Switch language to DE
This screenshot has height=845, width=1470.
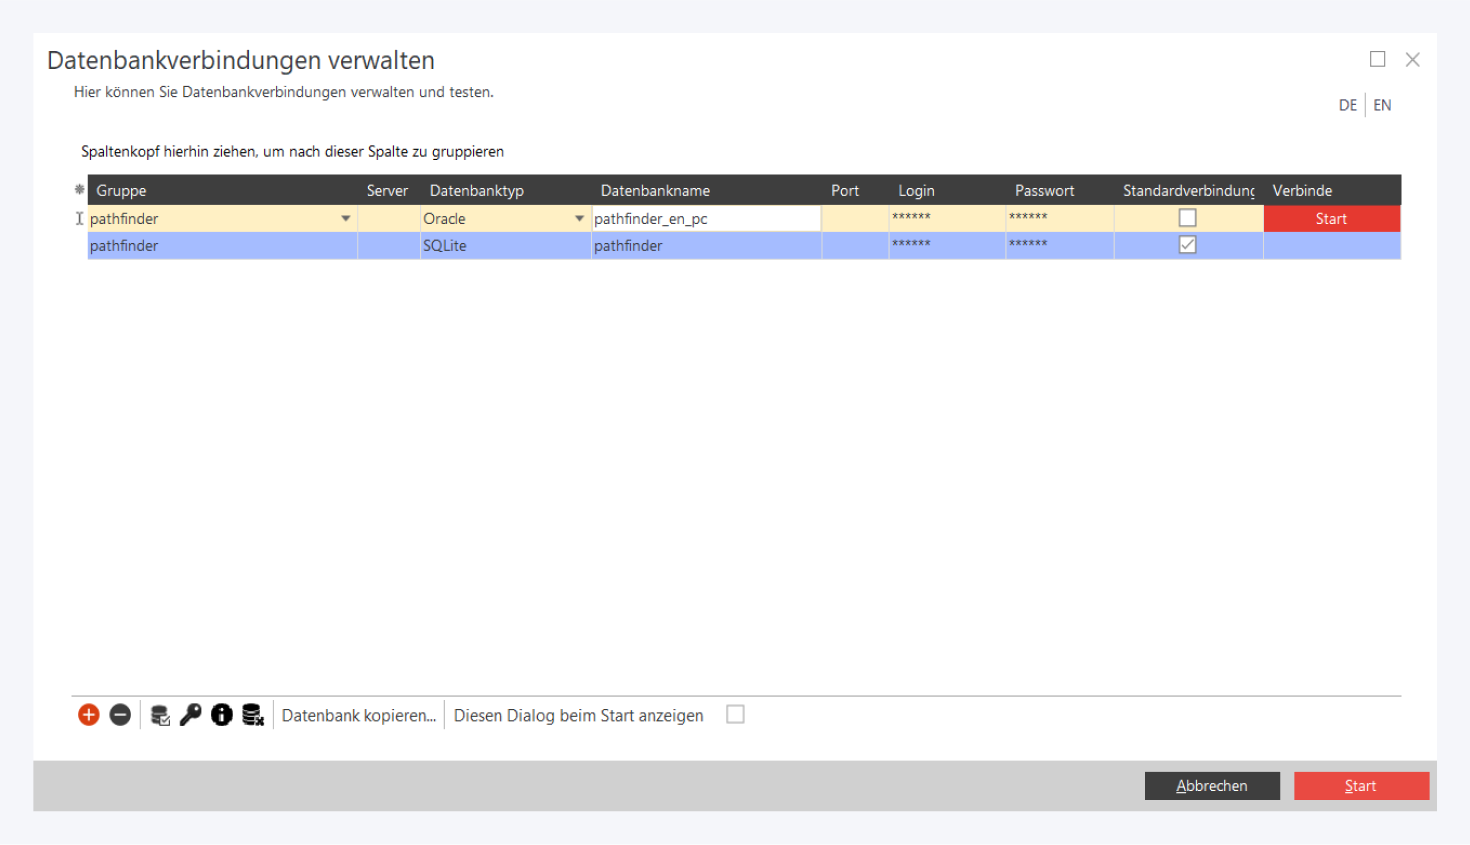pos(1347,104)
